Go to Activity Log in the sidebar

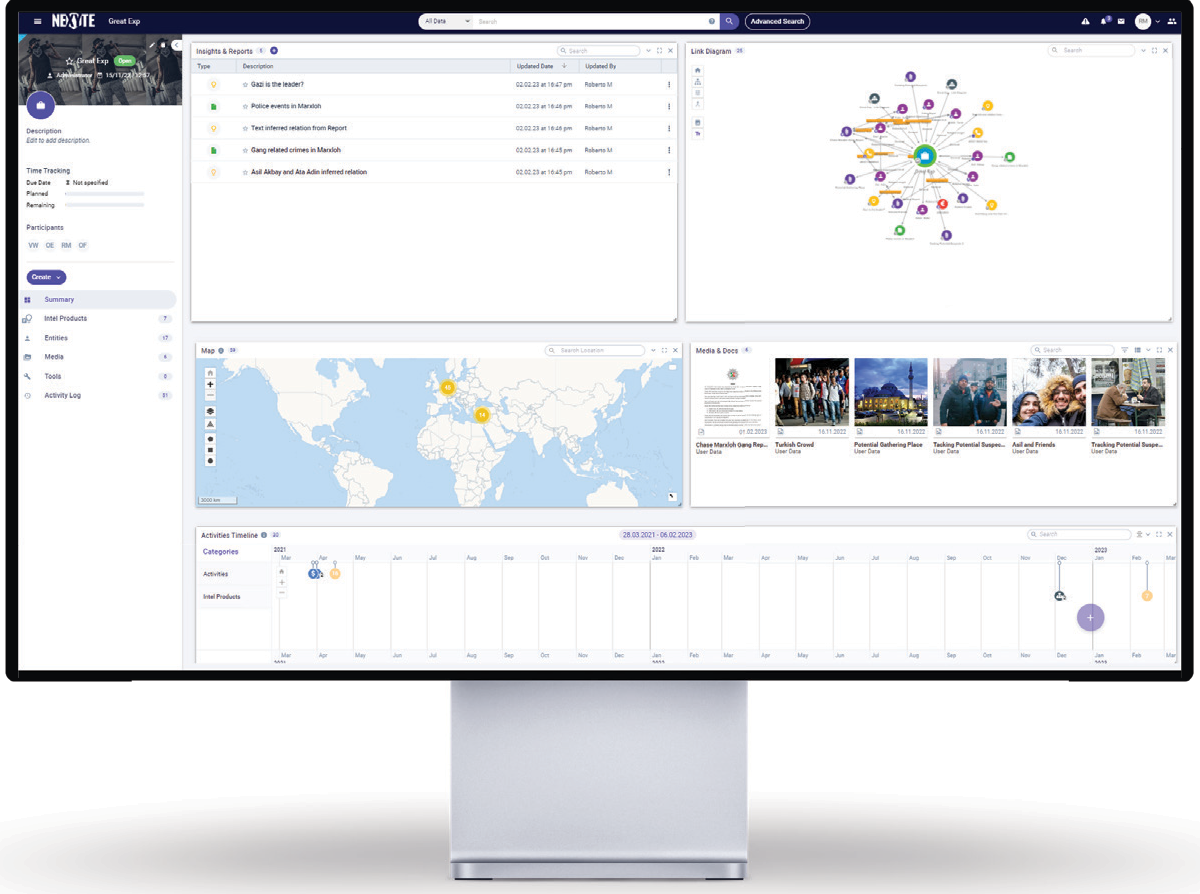click(62, 396)
